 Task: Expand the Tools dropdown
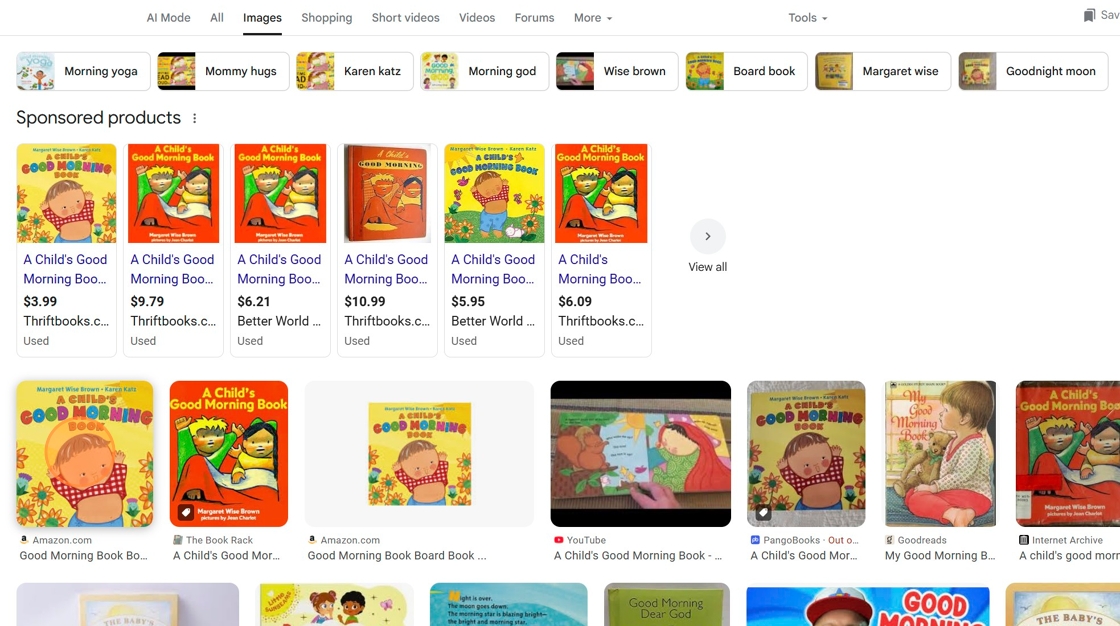(808, 18)
